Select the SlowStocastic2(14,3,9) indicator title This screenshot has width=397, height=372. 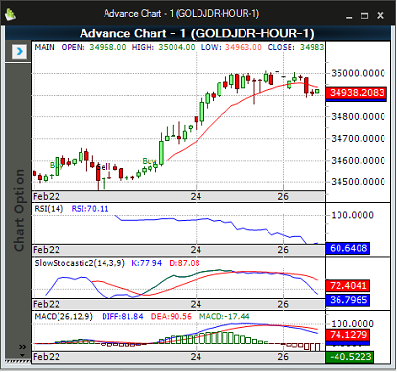(79, 263)
